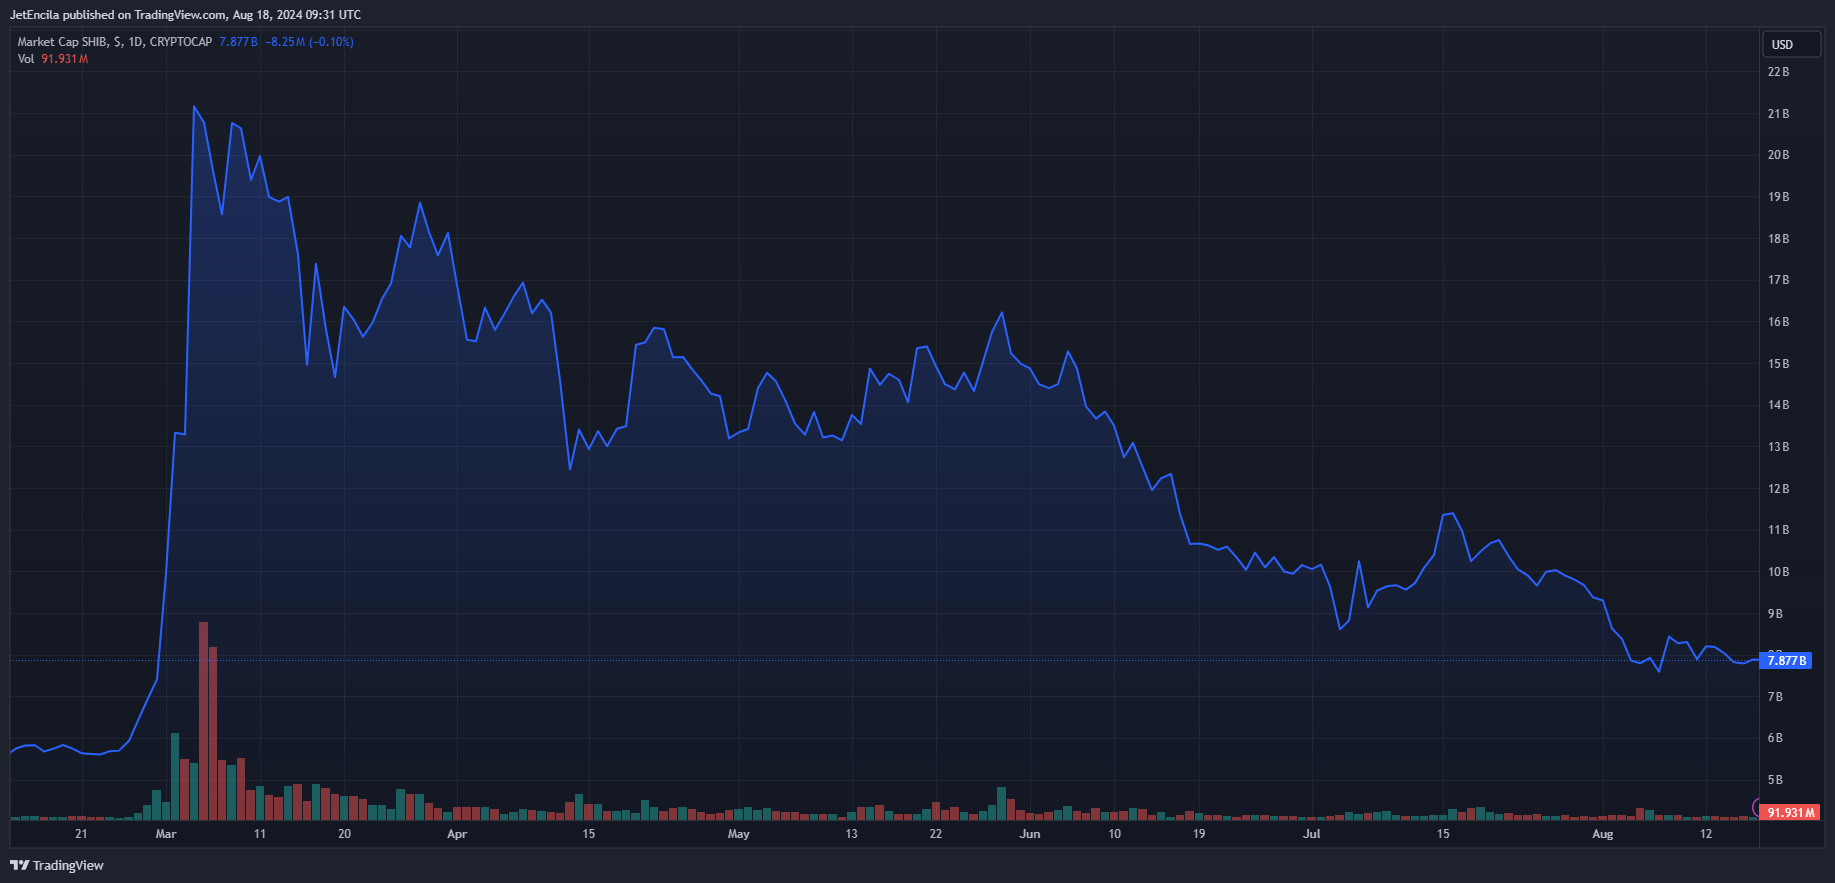Image resolution: width=1835 pixels, height=883 pixels.
Task: Click the 13 date label on the time axis
Action: click(x=851, y=834)
